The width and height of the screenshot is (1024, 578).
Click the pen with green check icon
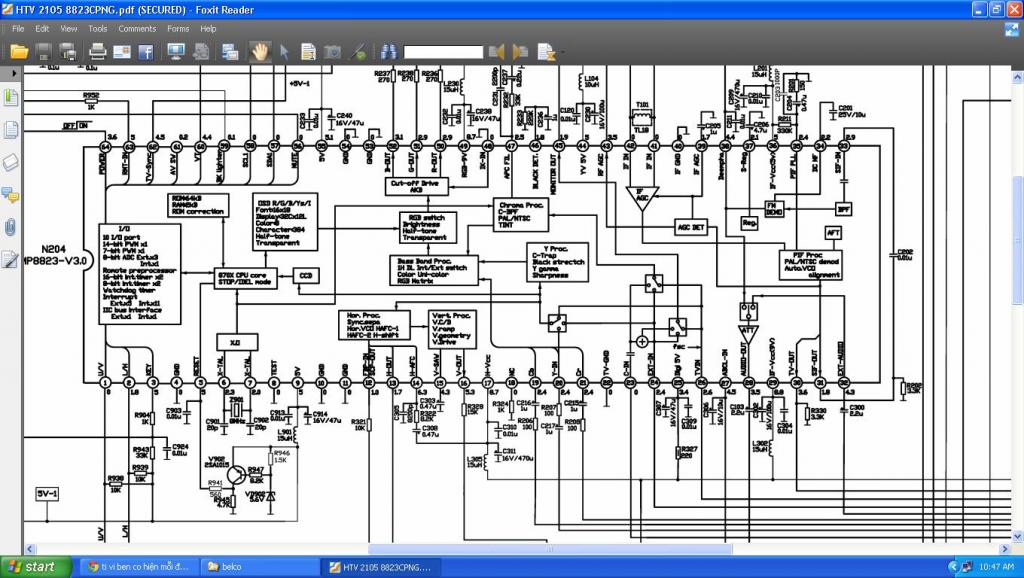[358, 52]
